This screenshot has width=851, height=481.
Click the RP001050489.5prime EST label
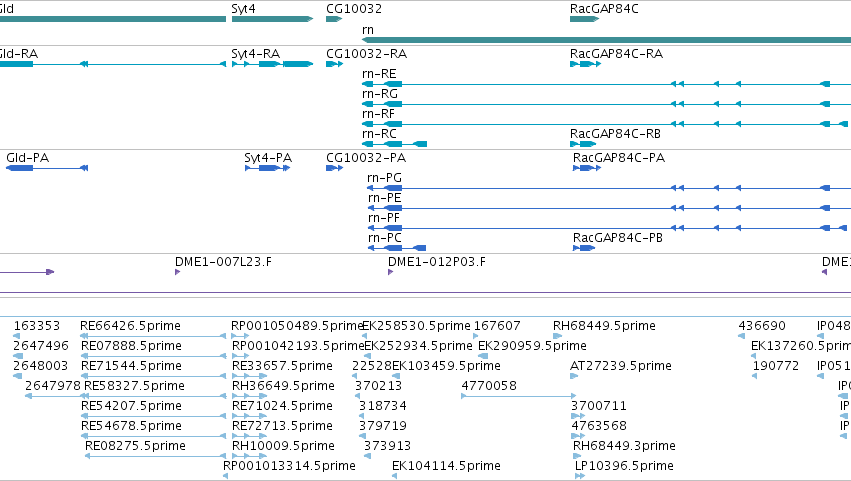[296, 326]
